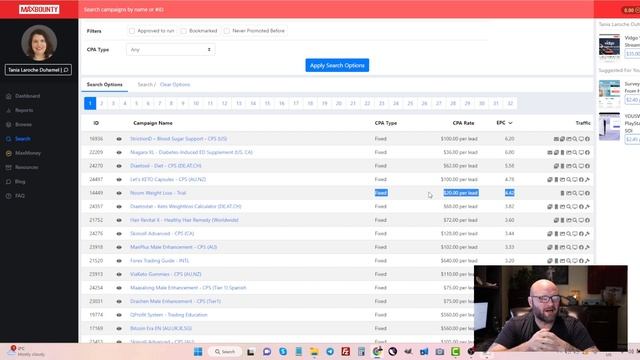
Task: Open Noom Weight Loss Trial campaign
Action: point(158,193)
